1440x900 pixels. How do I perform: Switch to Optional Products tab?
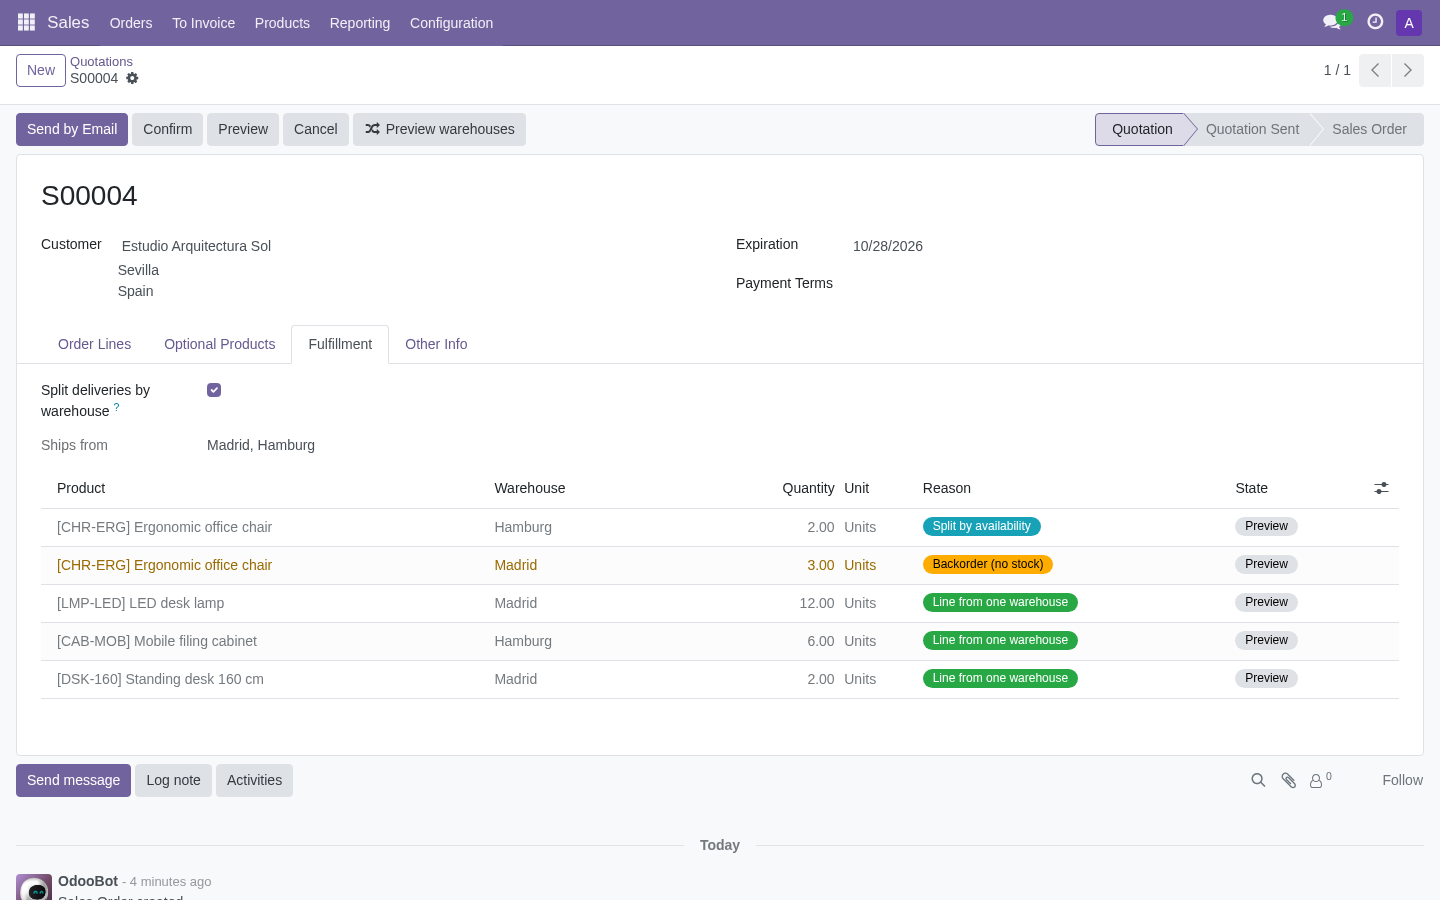[x=219, y=344]
